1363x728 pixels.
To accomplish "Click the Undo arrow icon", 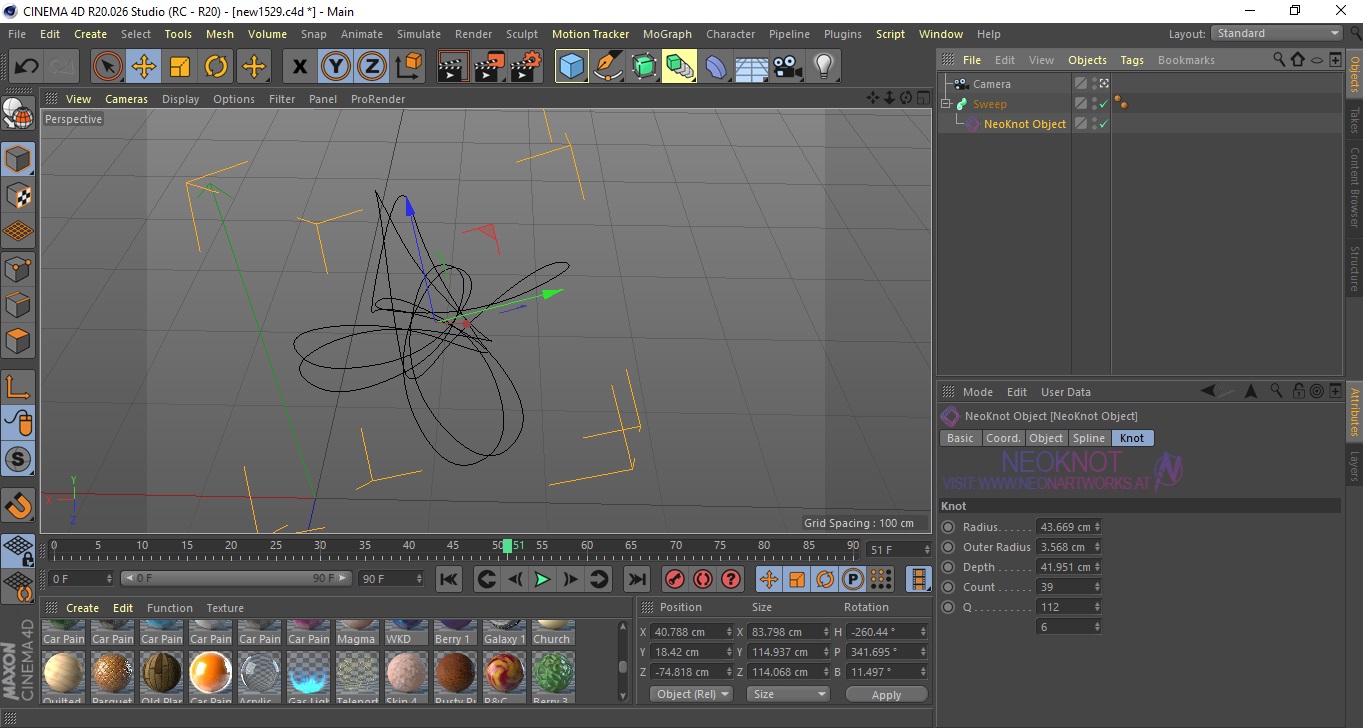I will (27, 67).
